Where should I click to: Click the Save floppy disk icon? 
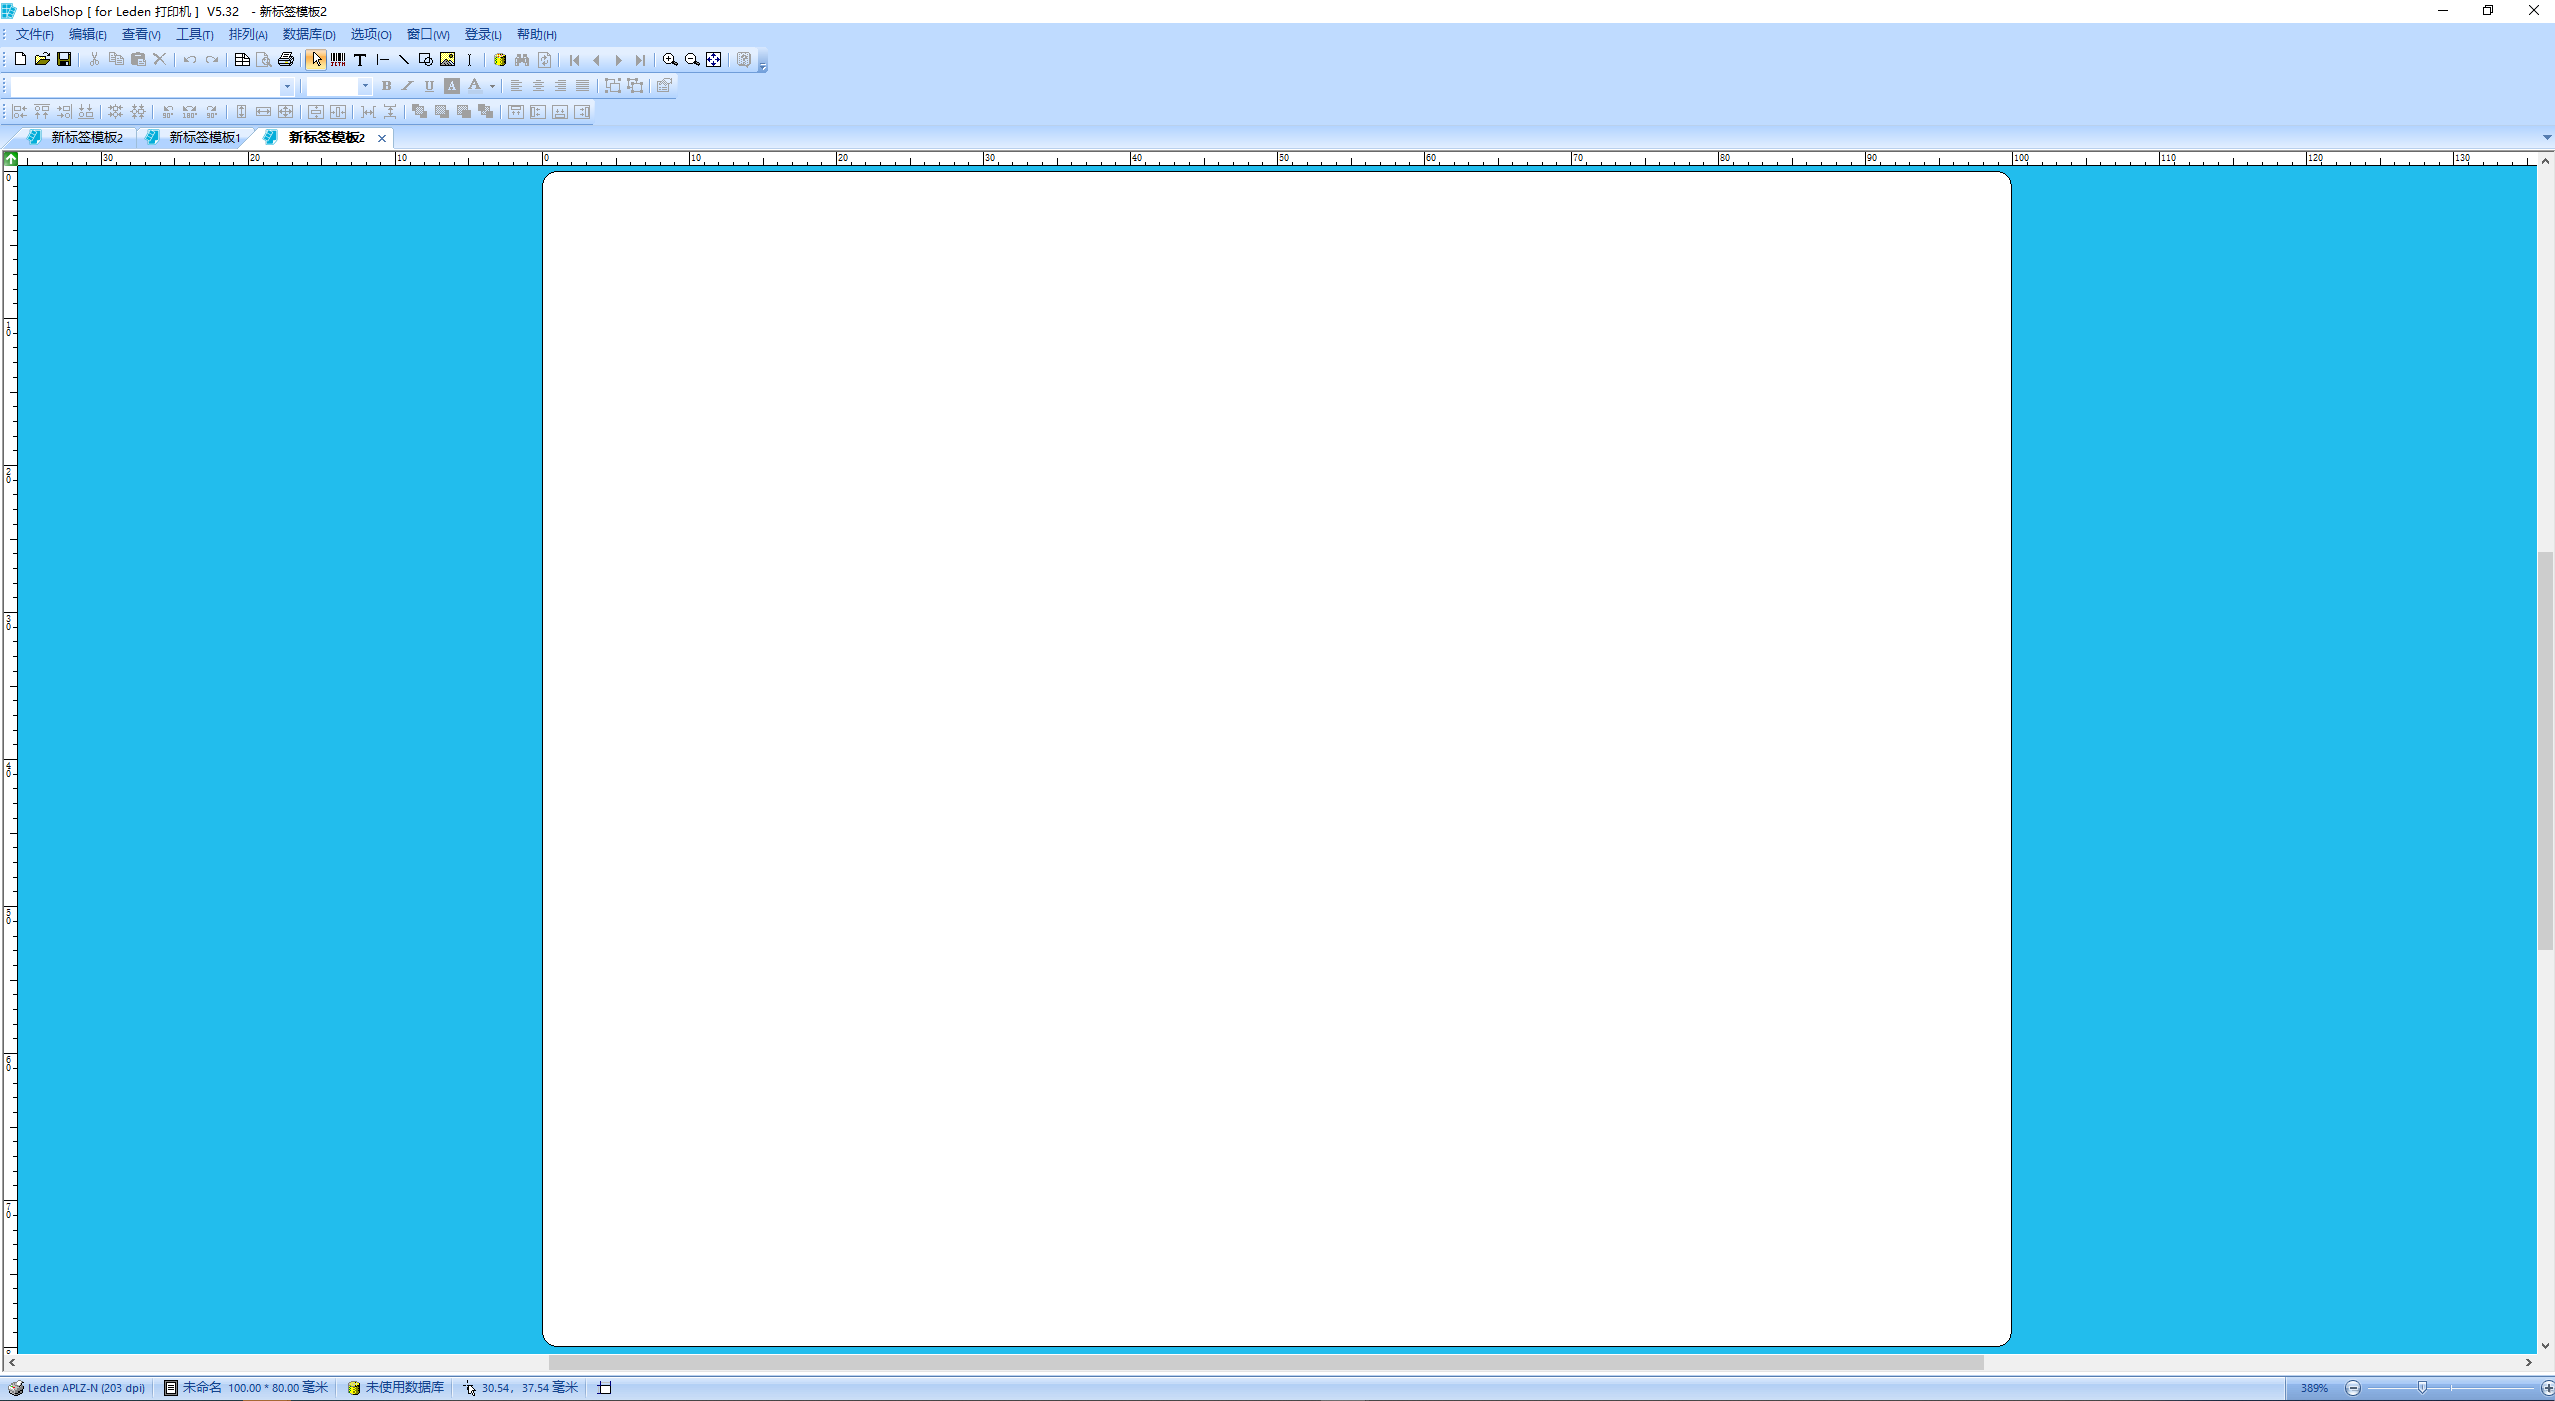point(64,60)
